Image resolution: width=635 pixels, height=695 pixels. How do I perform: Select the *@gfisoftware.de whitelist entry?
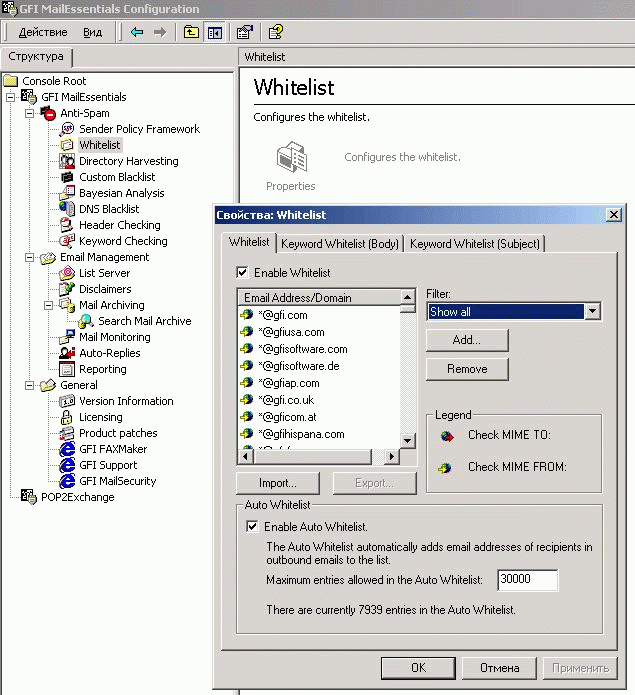click(x=299, y=366)
